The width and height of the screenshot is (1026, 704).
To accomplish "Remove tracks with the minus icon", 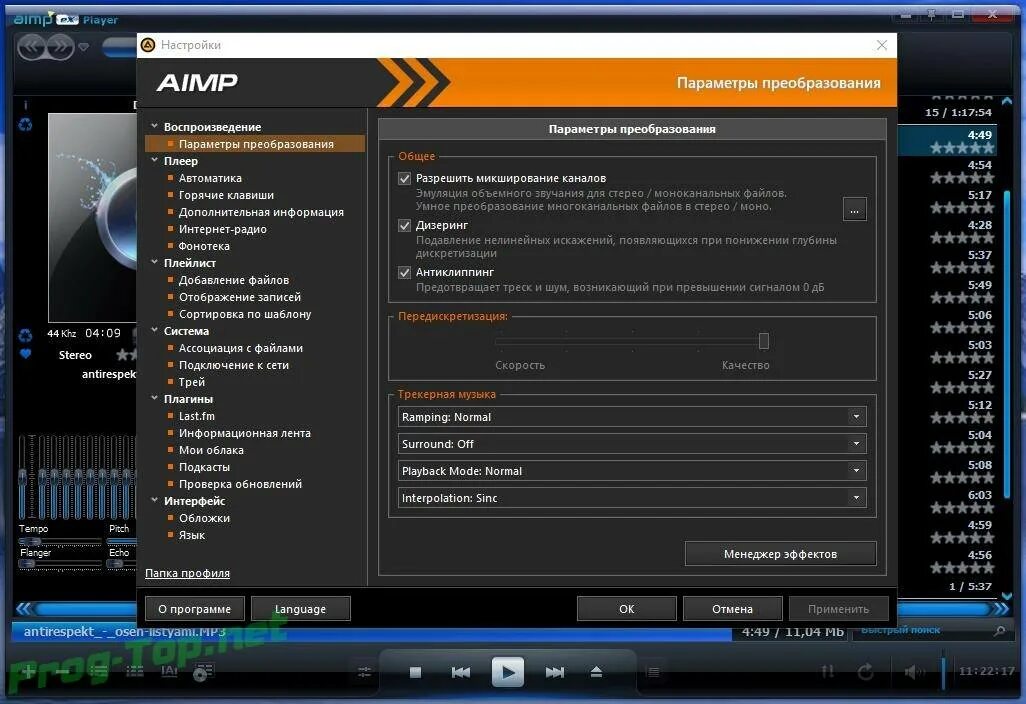I will [63, 671].
